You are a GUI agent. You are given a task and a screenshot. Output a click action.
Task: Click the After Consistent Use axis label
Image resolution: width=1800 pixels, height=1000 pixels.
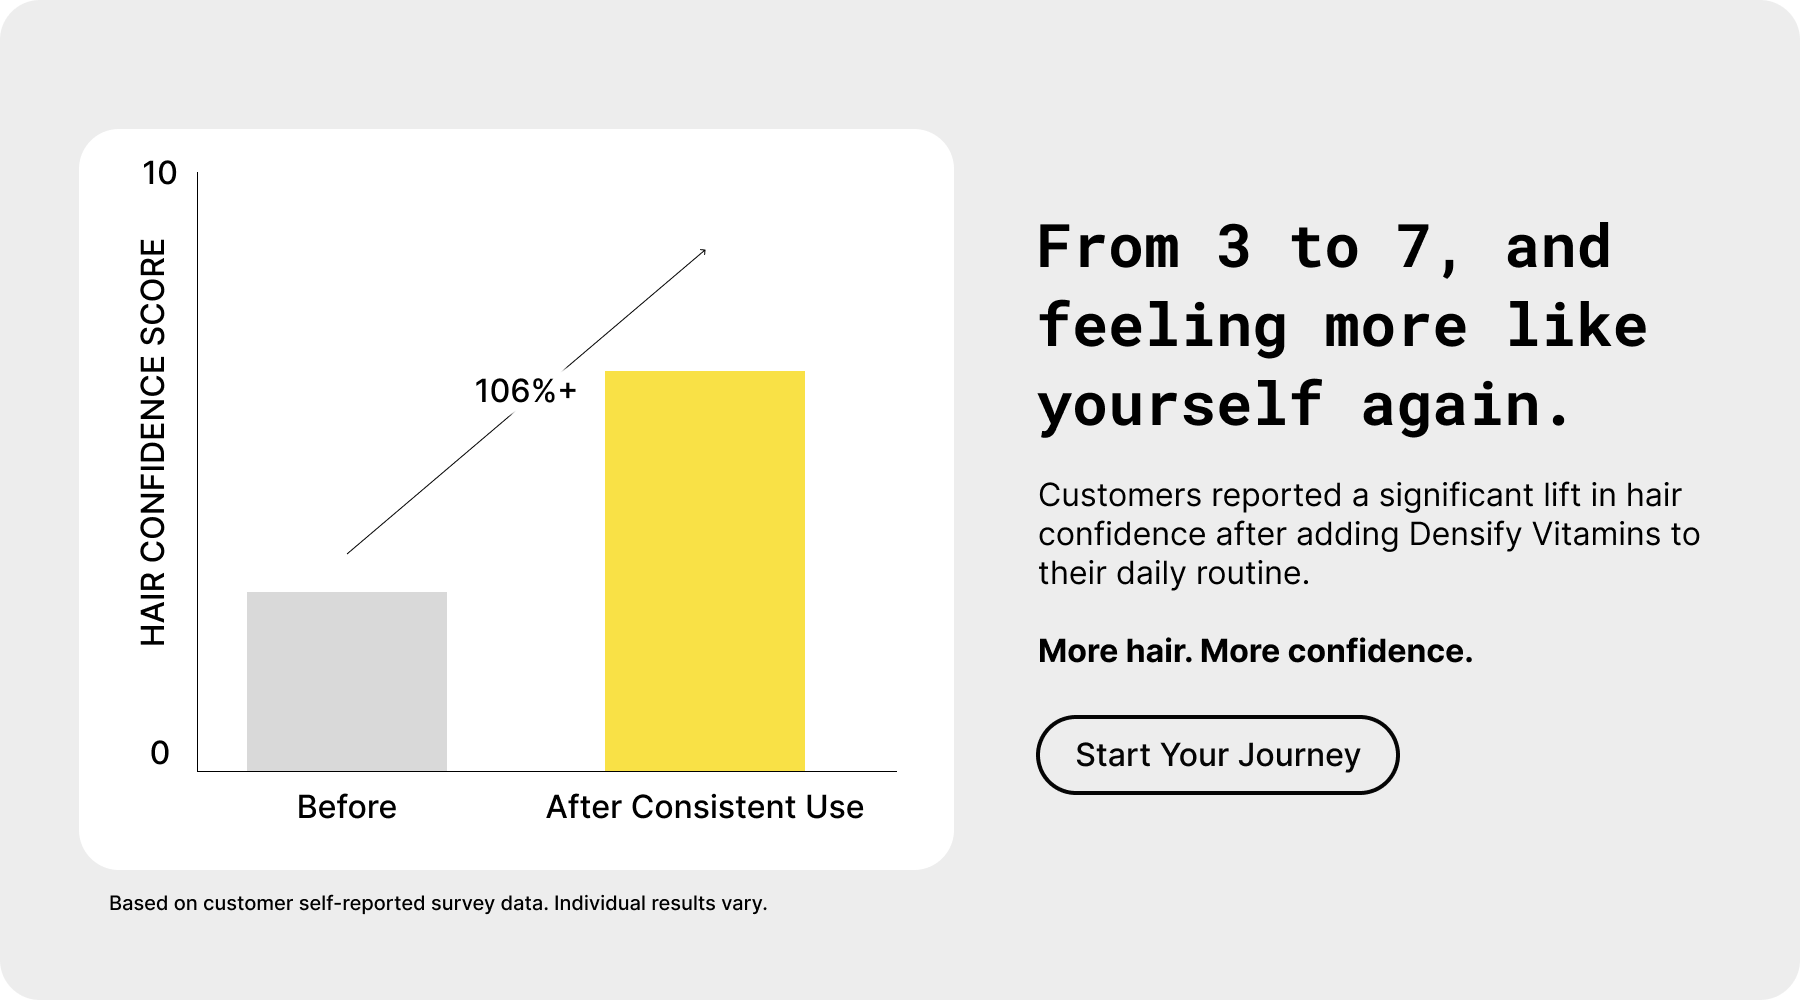(705, 807)
